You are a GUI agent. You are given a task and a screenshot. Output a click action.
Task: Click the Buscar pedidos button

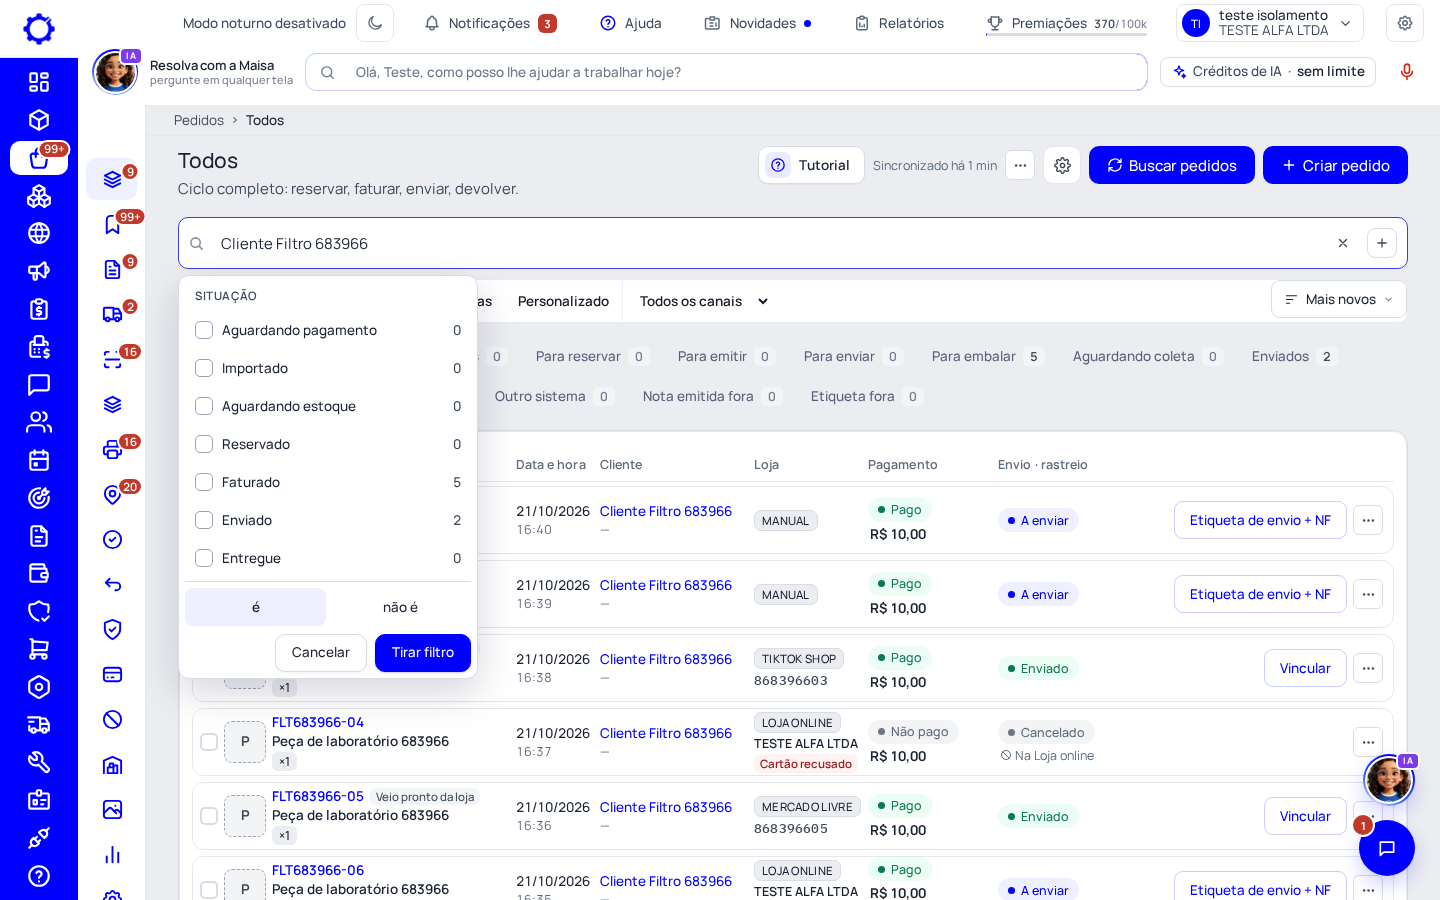pos(1172,165)
